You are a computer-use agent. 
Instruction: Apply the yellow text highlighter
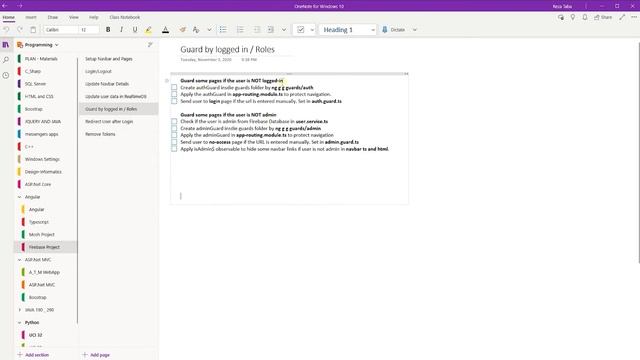(149, 30)
